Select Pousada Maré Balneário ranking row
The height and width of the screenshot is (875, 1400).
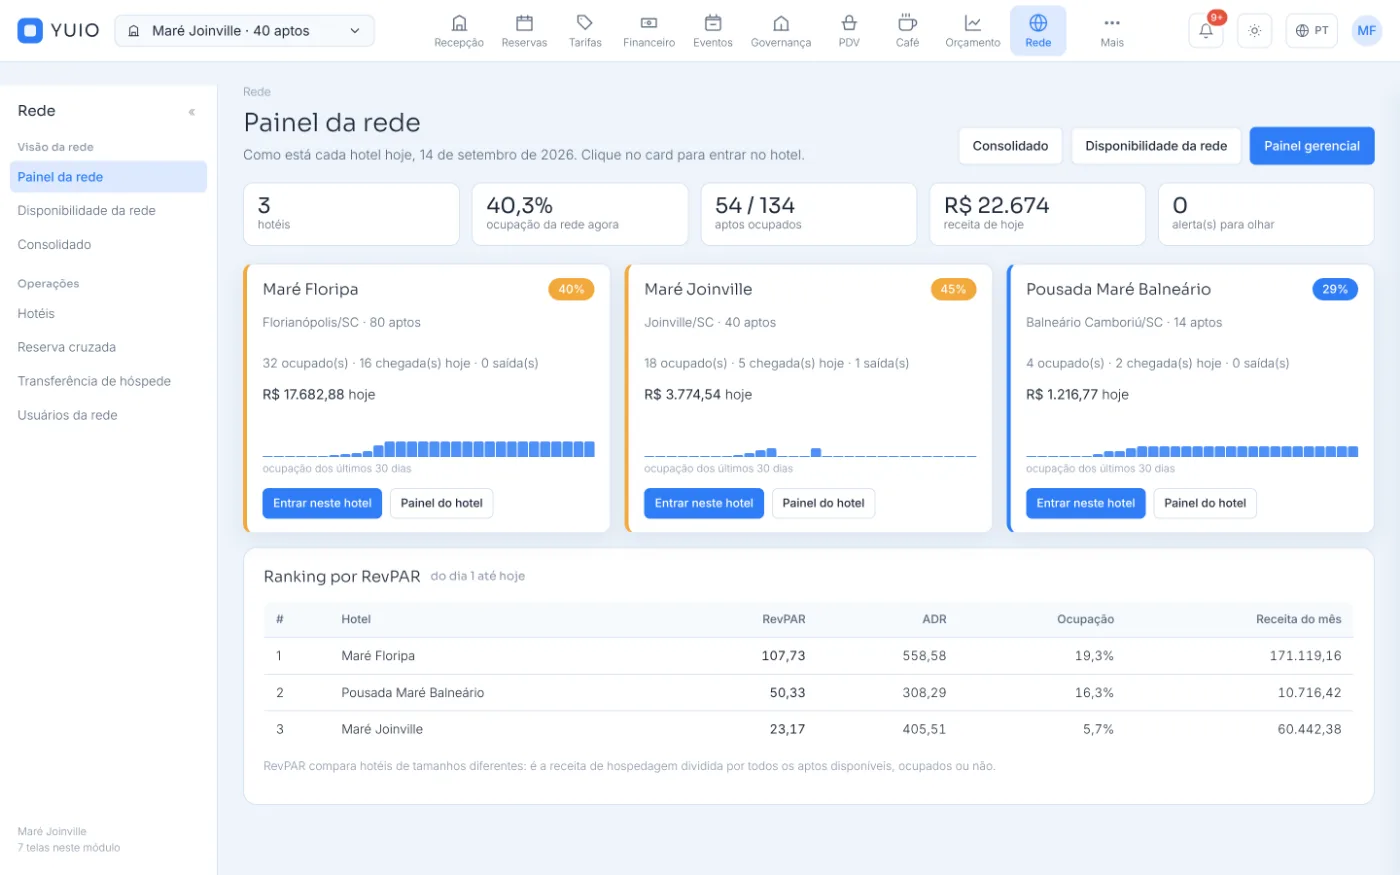[808, 693]
